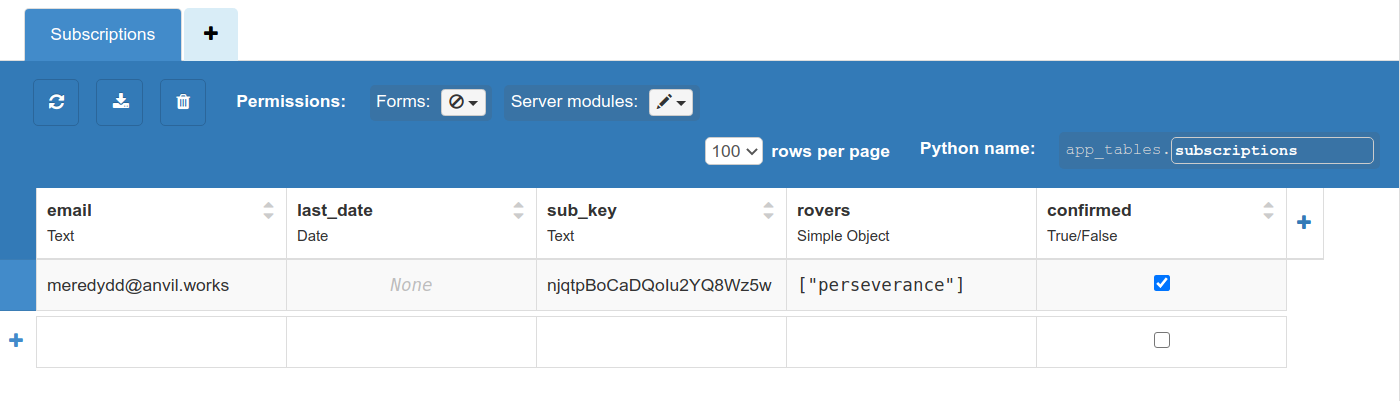Sort by sub_key column arrows
The width and height of the screenshot is (1400, 401).
coord(768,211)
